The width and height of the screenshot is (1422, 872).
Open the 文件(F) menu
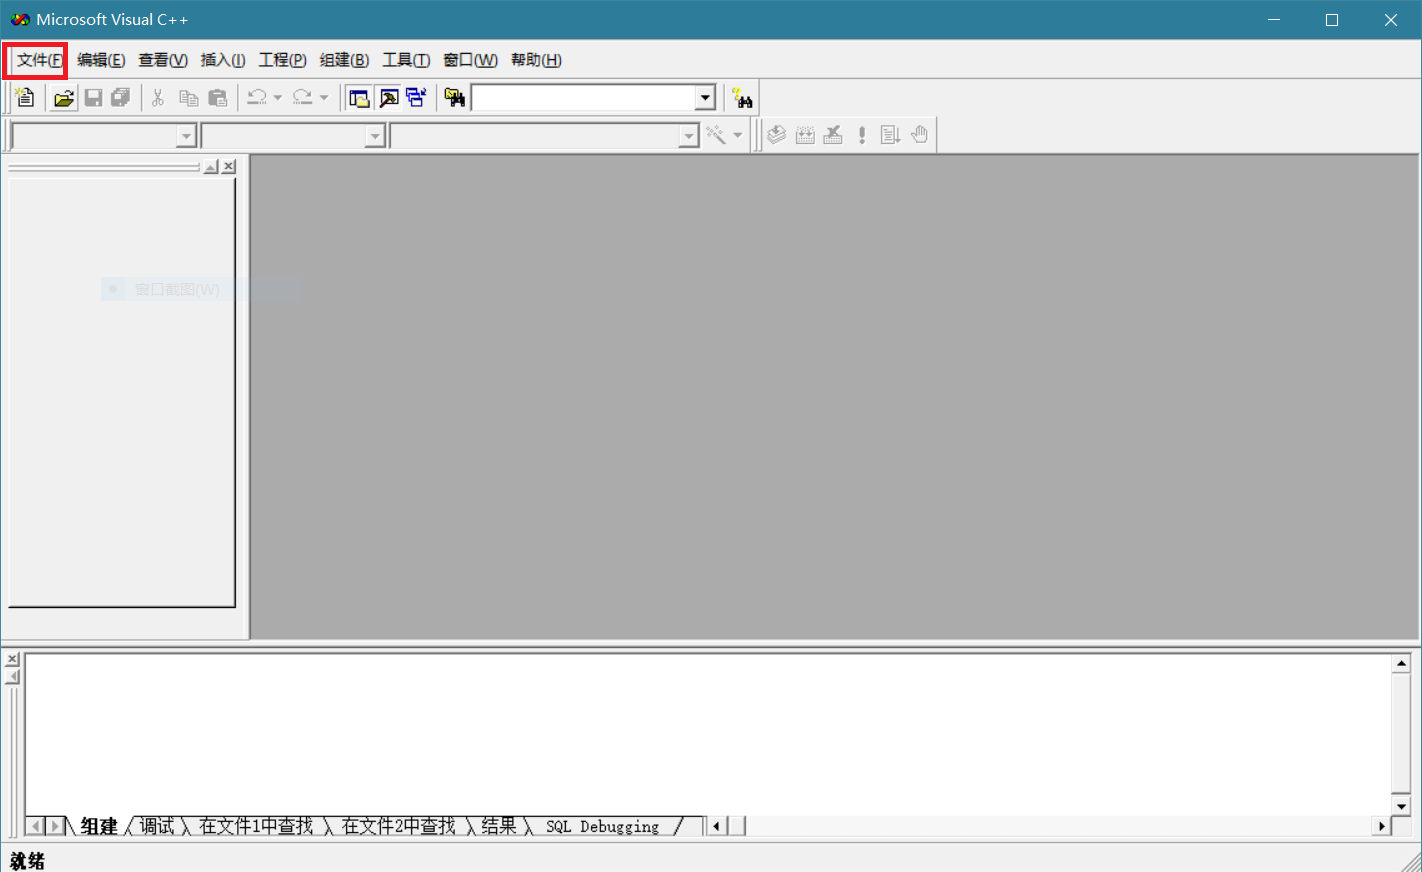tap(39, 60)
